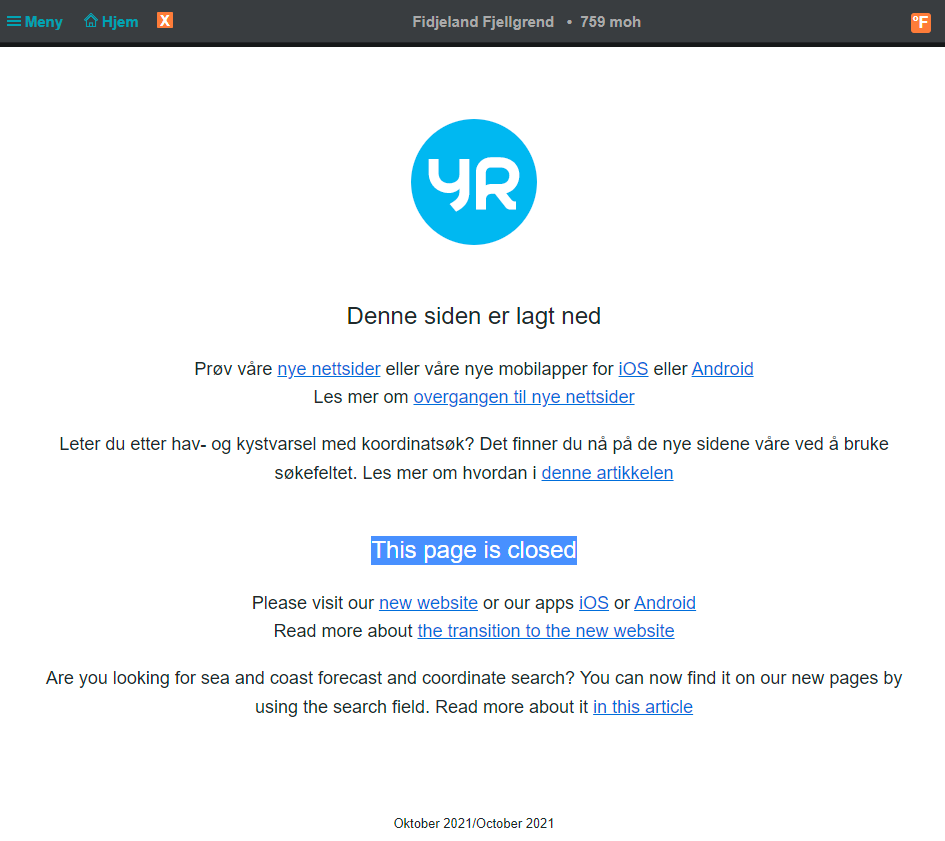The image size is (945, 841).
Task: Follow 'overgangen til nye nettsider' link
Action: click(524, 397)
